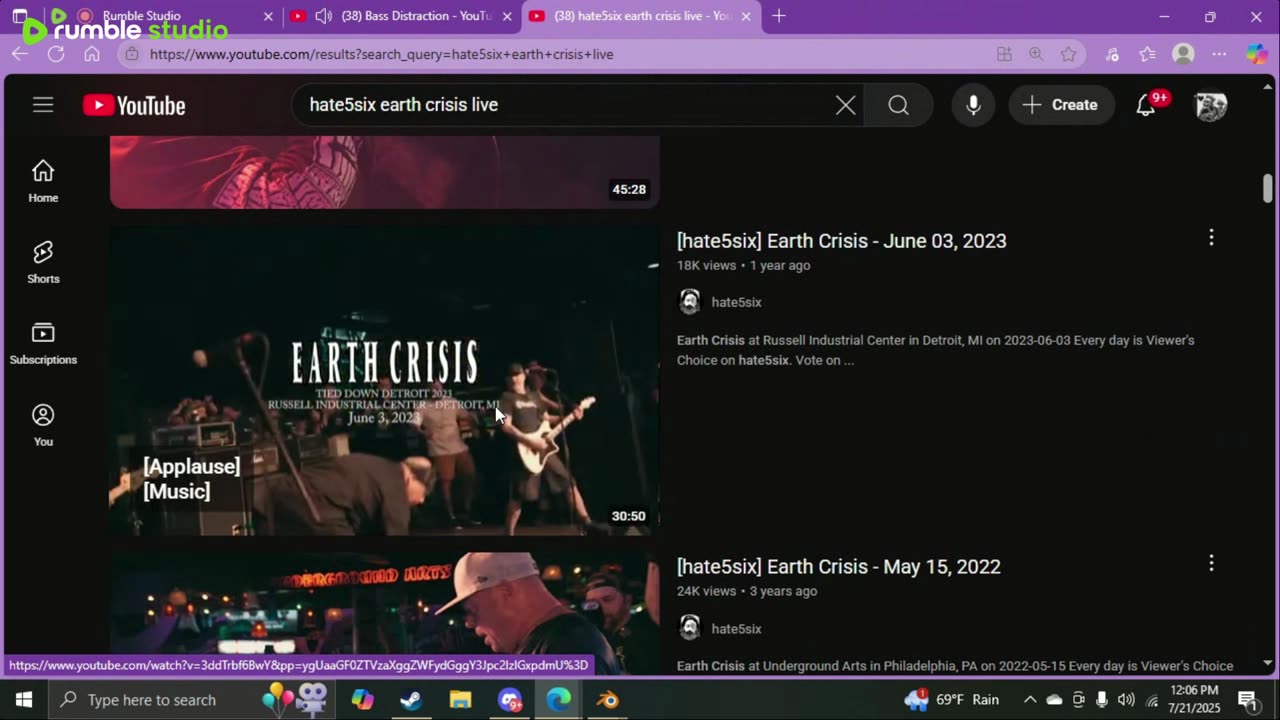Close the Bass Distraction tab
Image resolution: width=1280 pixels, height=720 pixels.
tap(507, 16)
